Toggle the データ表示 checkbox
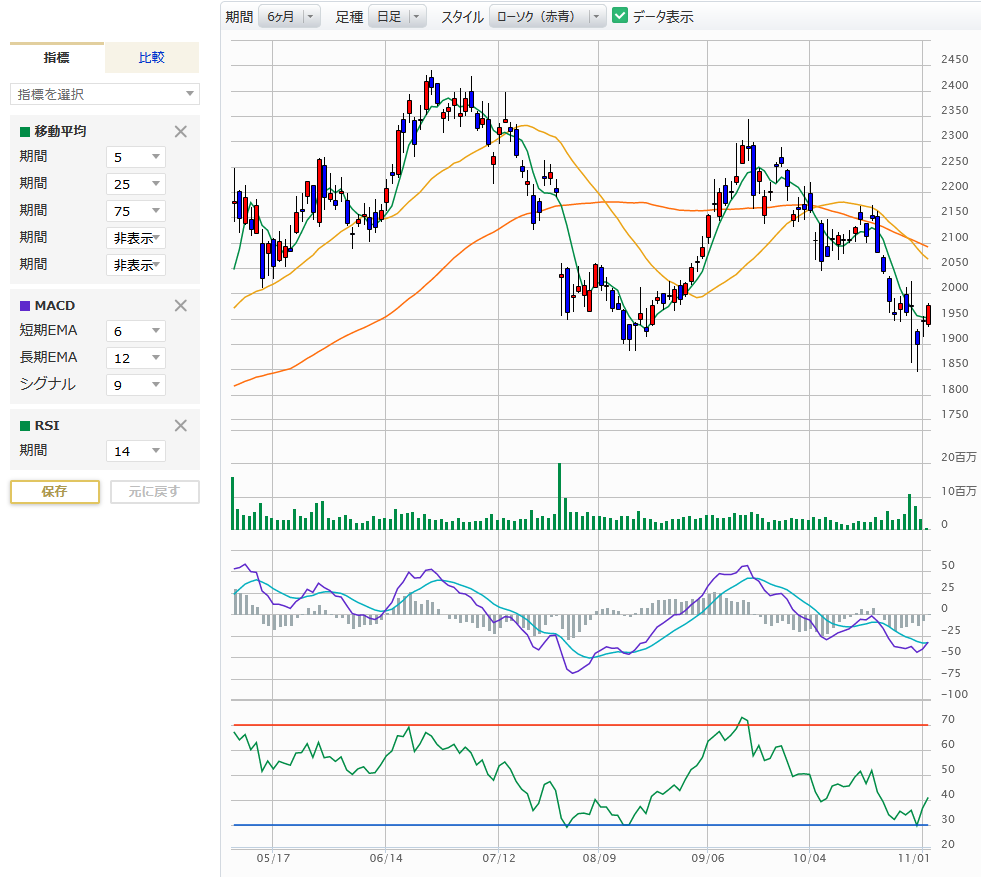Viewport: 981px width, 877px height. coord(620,16)
